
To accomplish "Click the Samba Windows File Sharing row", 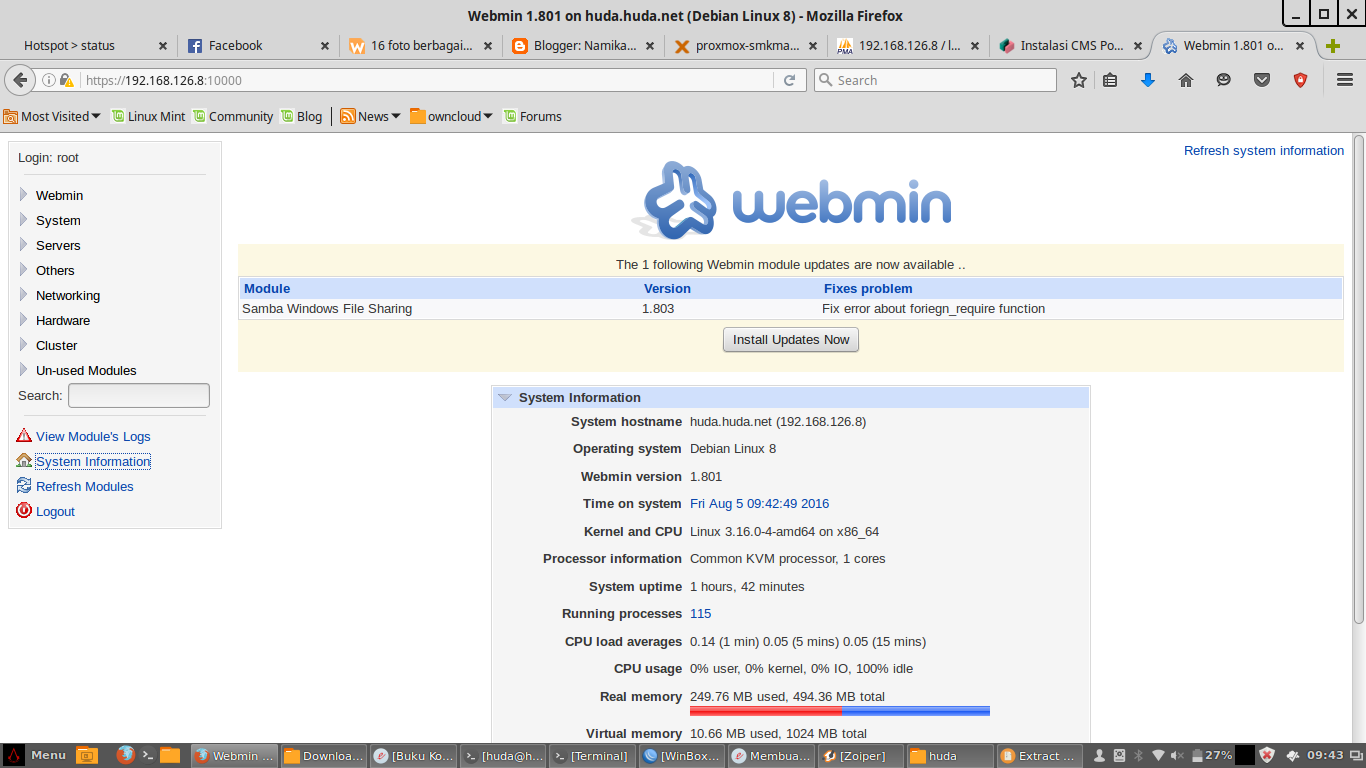I will 790,309.
